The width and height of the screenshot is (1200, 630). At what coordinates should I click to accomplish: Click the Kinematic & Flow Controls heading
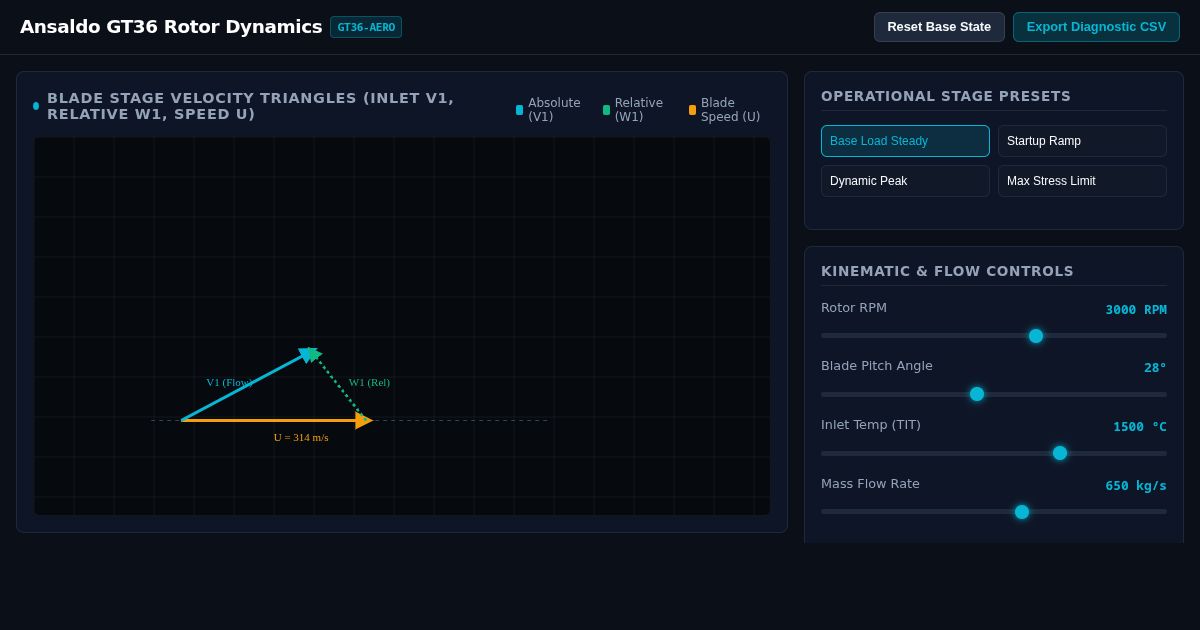(x=947, y=271)
